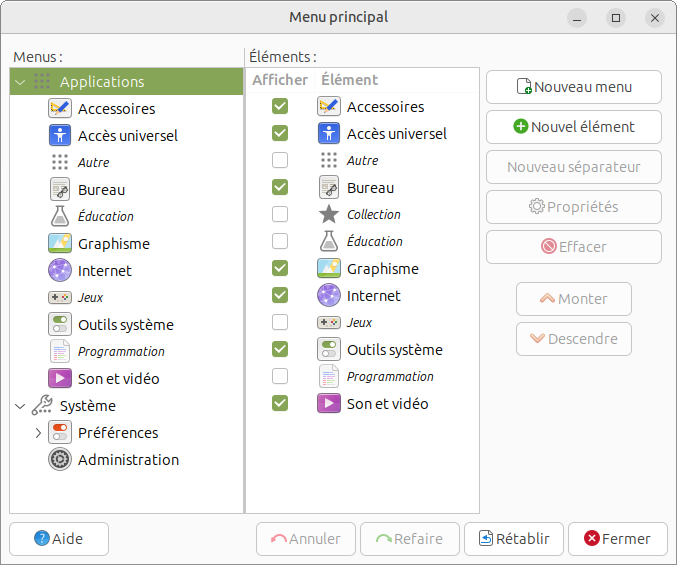Viewport: 677px width, 565px height.
Task: Click the Accessoires icon in the Menus tree
Action: 60,108
